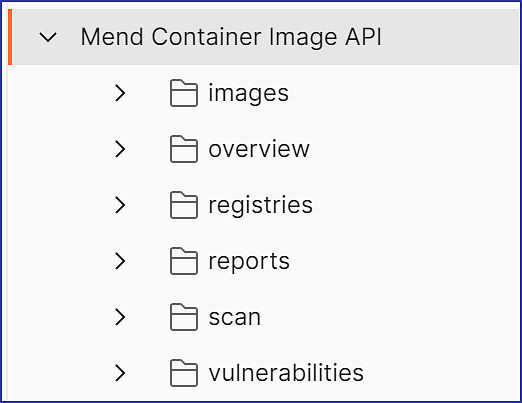522x403 pixels.
Task: Click the registries folder icon
Action: [x=184, y=205]
